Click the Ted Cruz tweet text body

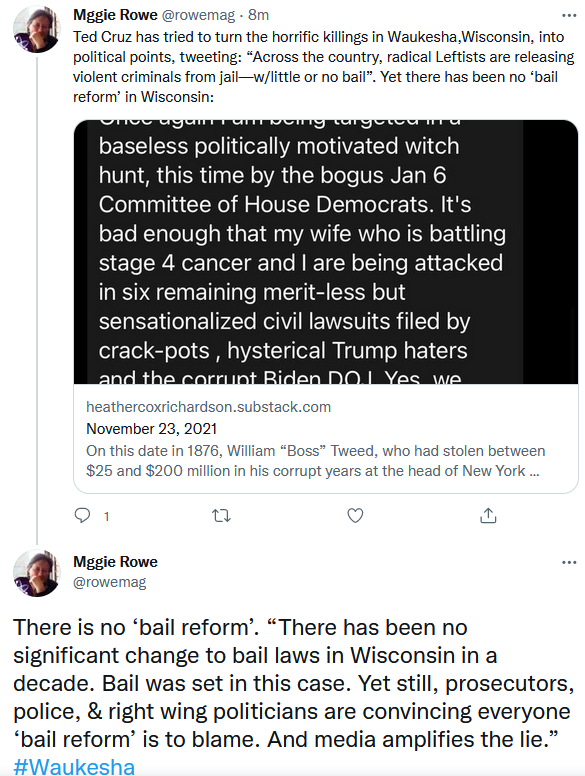click(324, 67)
